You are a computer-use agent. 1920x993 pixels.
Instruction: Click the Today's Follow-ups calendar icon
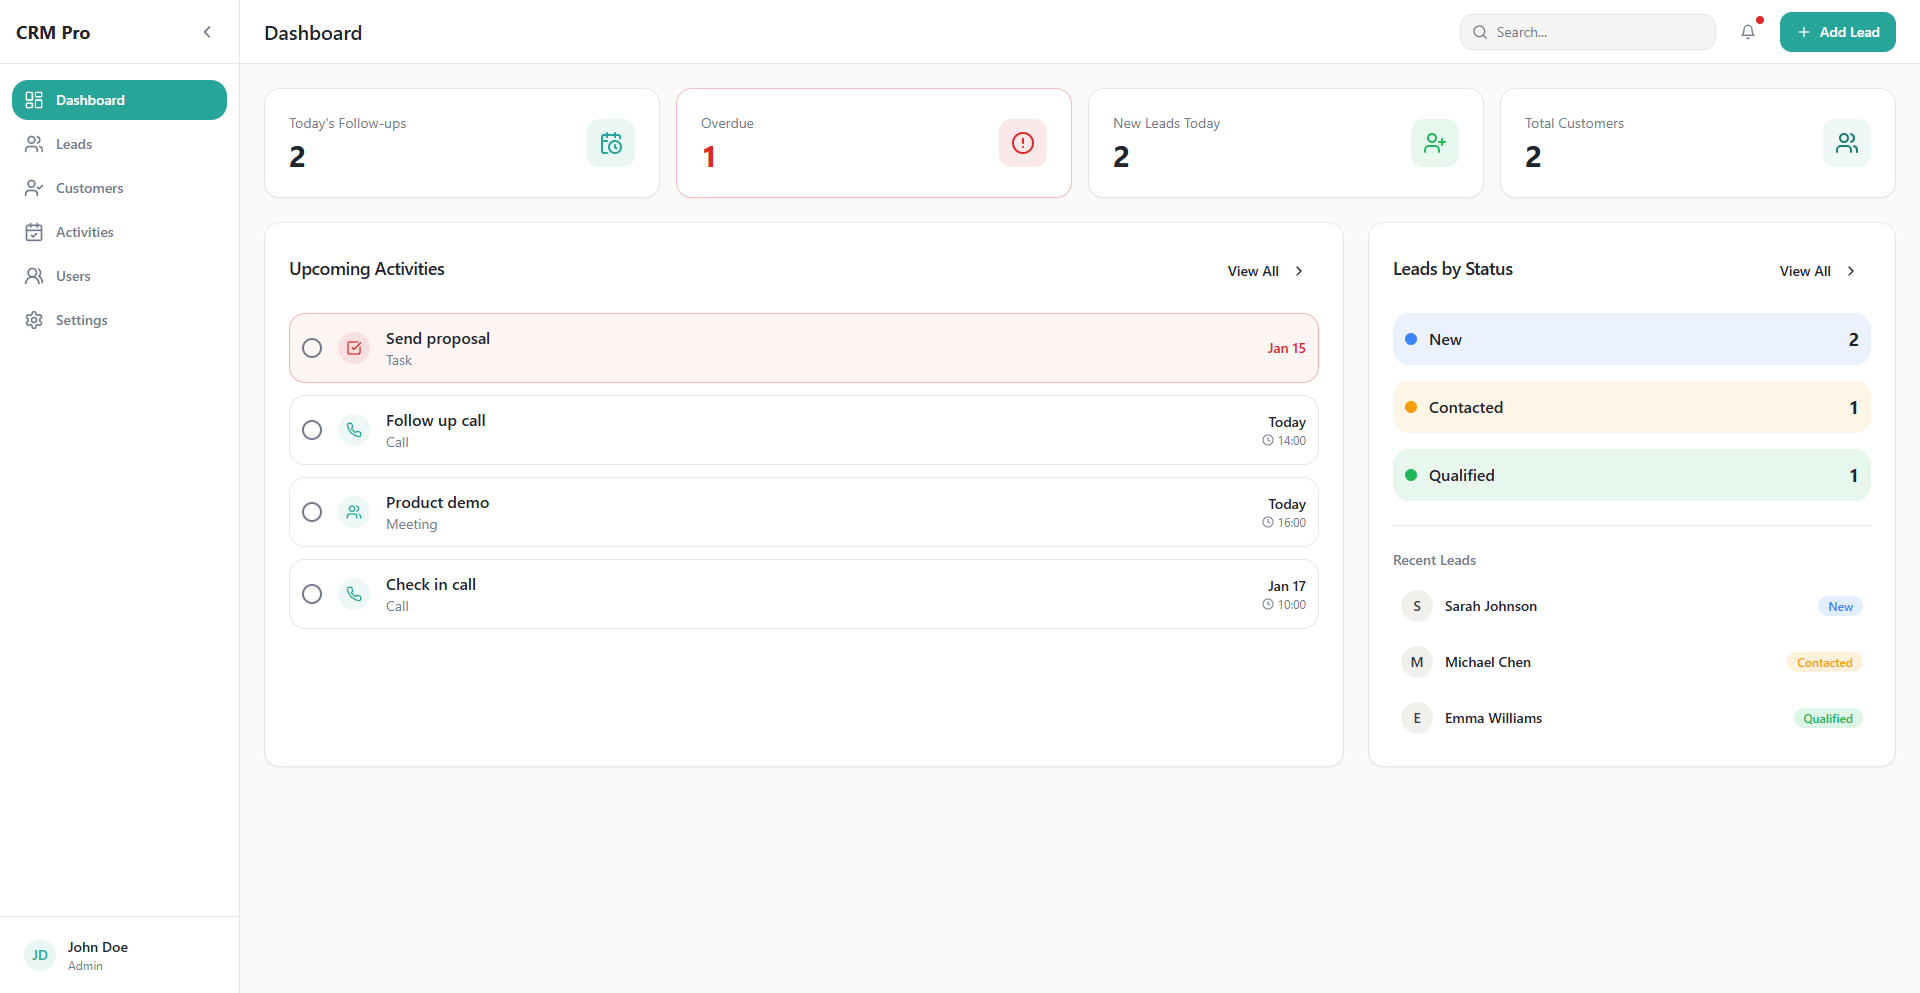click(610, 143)
